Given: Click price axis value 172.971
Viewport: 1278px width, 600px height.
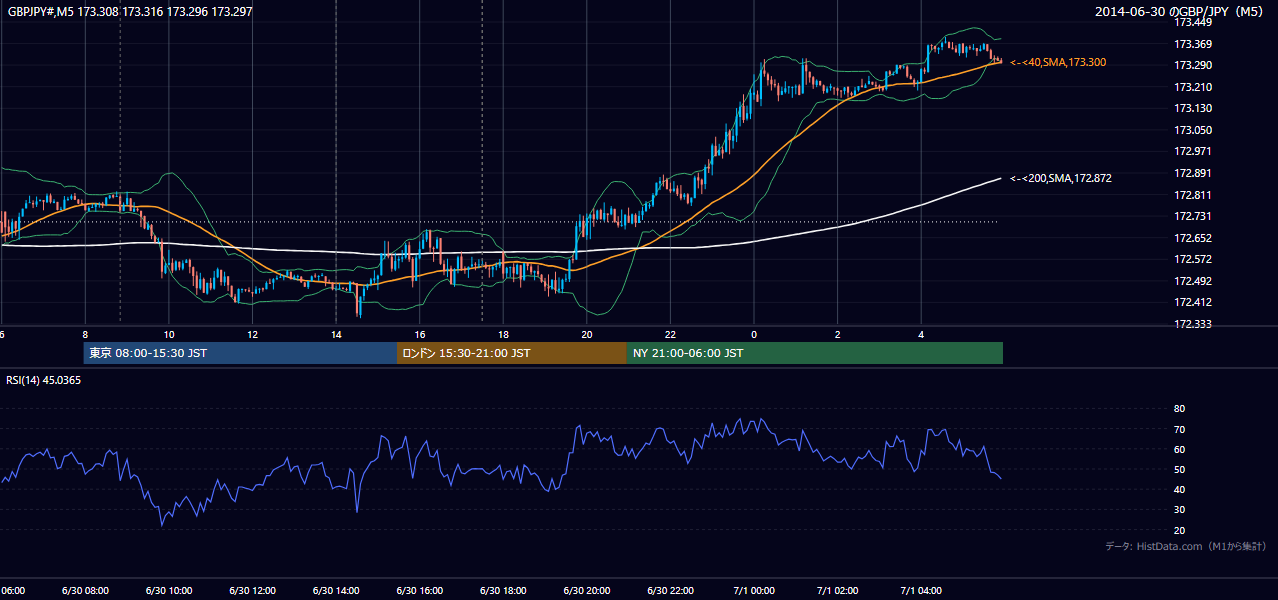Looking at the screenshot, I should [x=1193, y=151].
